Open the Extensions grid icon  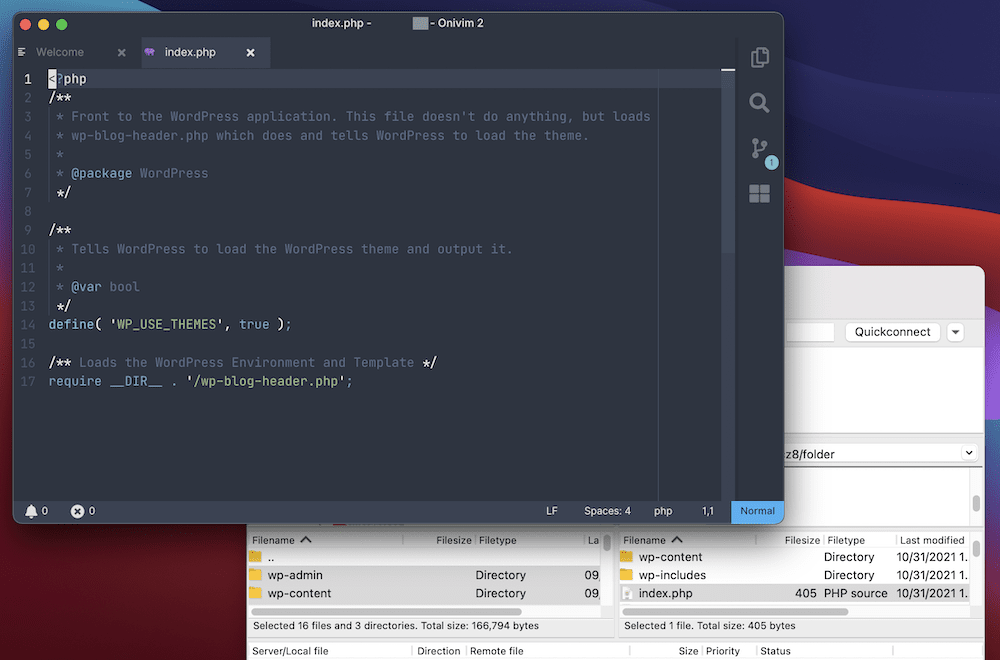[759, 193]
